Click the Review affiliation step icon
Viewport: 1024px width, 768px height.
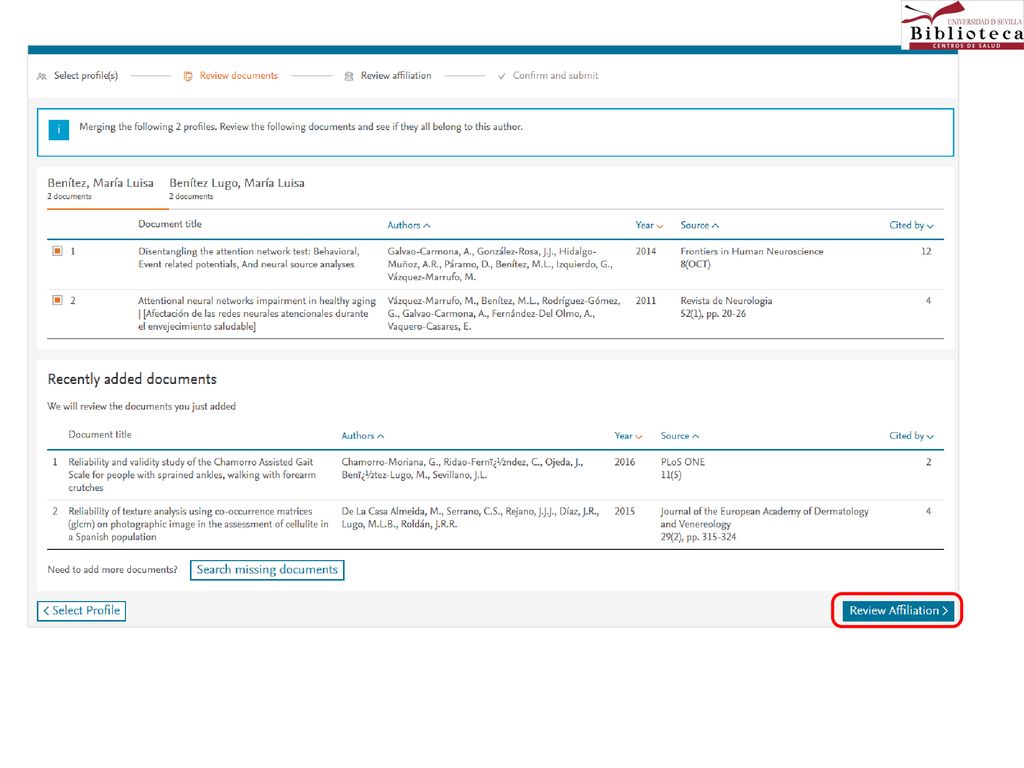349,76
